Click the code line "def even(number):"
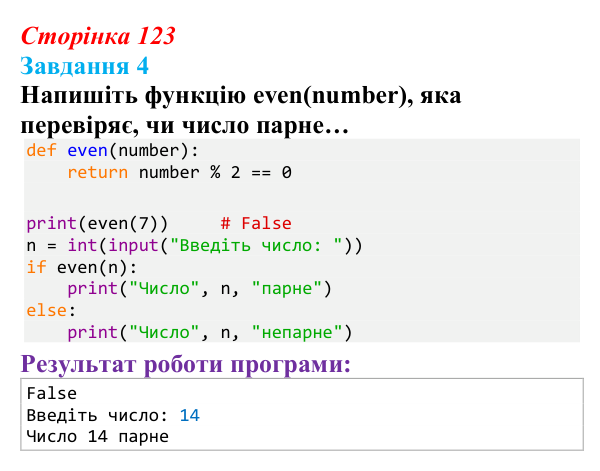600x471 pixels. tap(113, 151)
